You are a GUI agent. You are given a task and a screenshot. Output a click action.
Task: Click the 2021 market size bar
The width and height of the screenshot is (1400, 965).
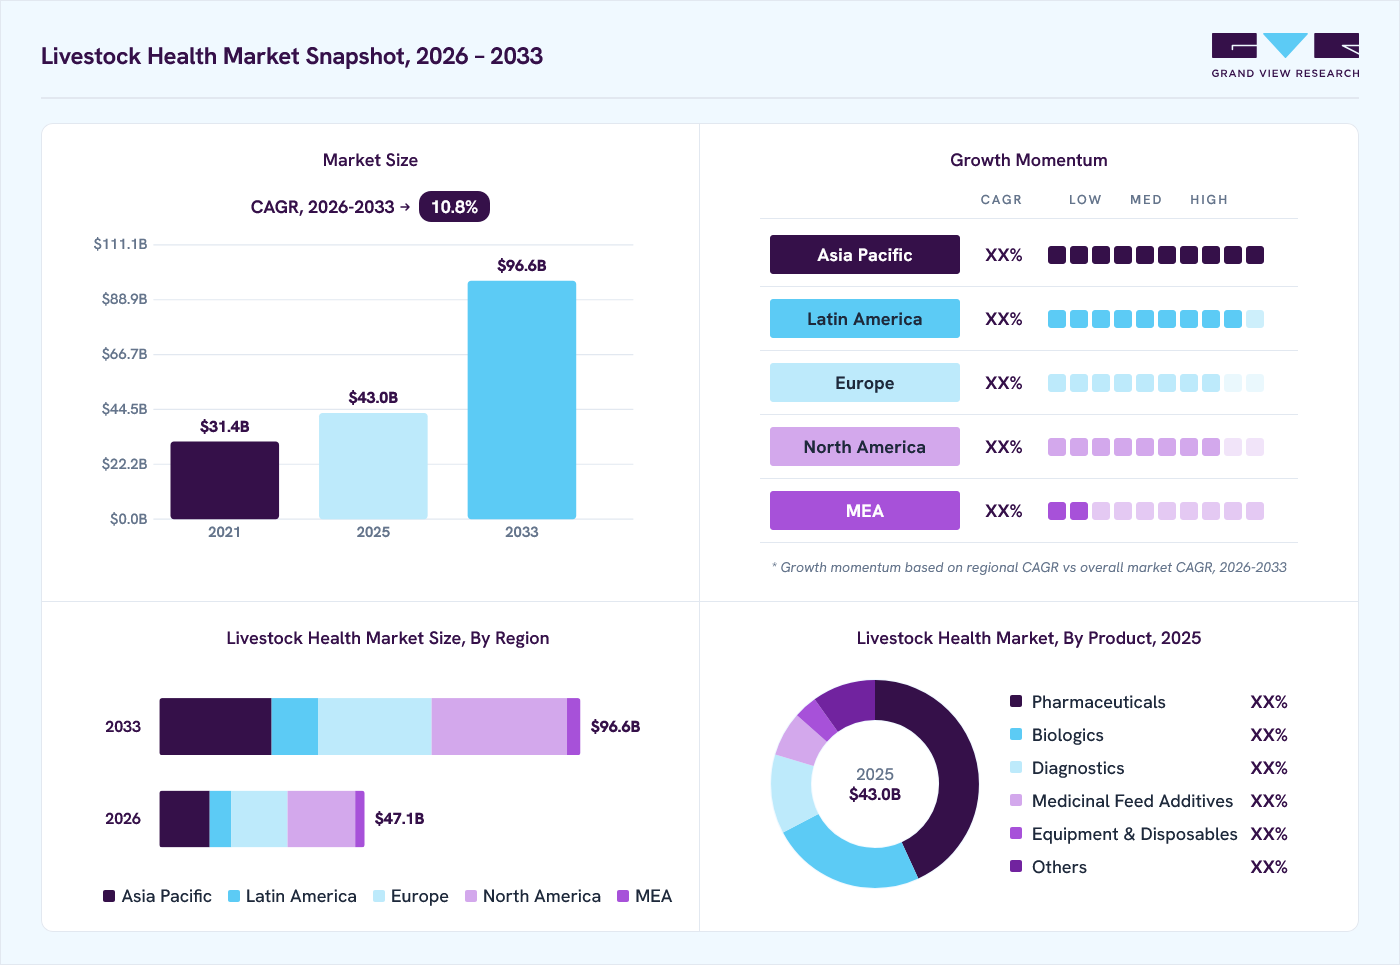(225, 480)
